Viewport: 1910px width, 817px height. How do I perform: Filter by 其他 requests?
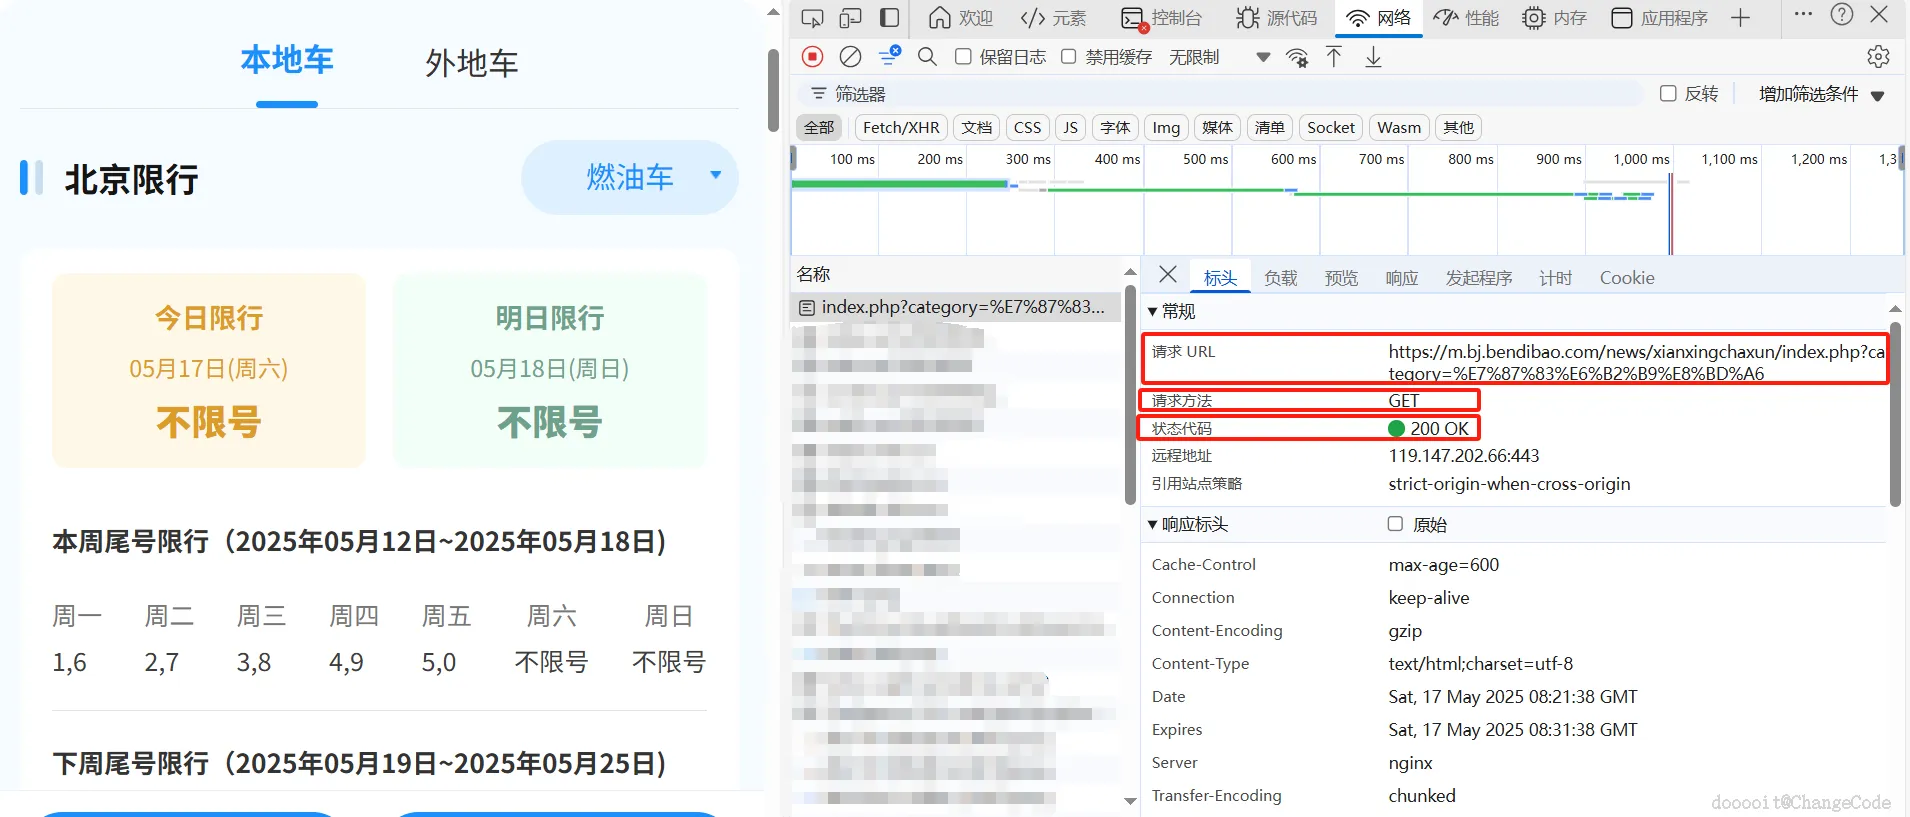click(x=1459, y=127)
